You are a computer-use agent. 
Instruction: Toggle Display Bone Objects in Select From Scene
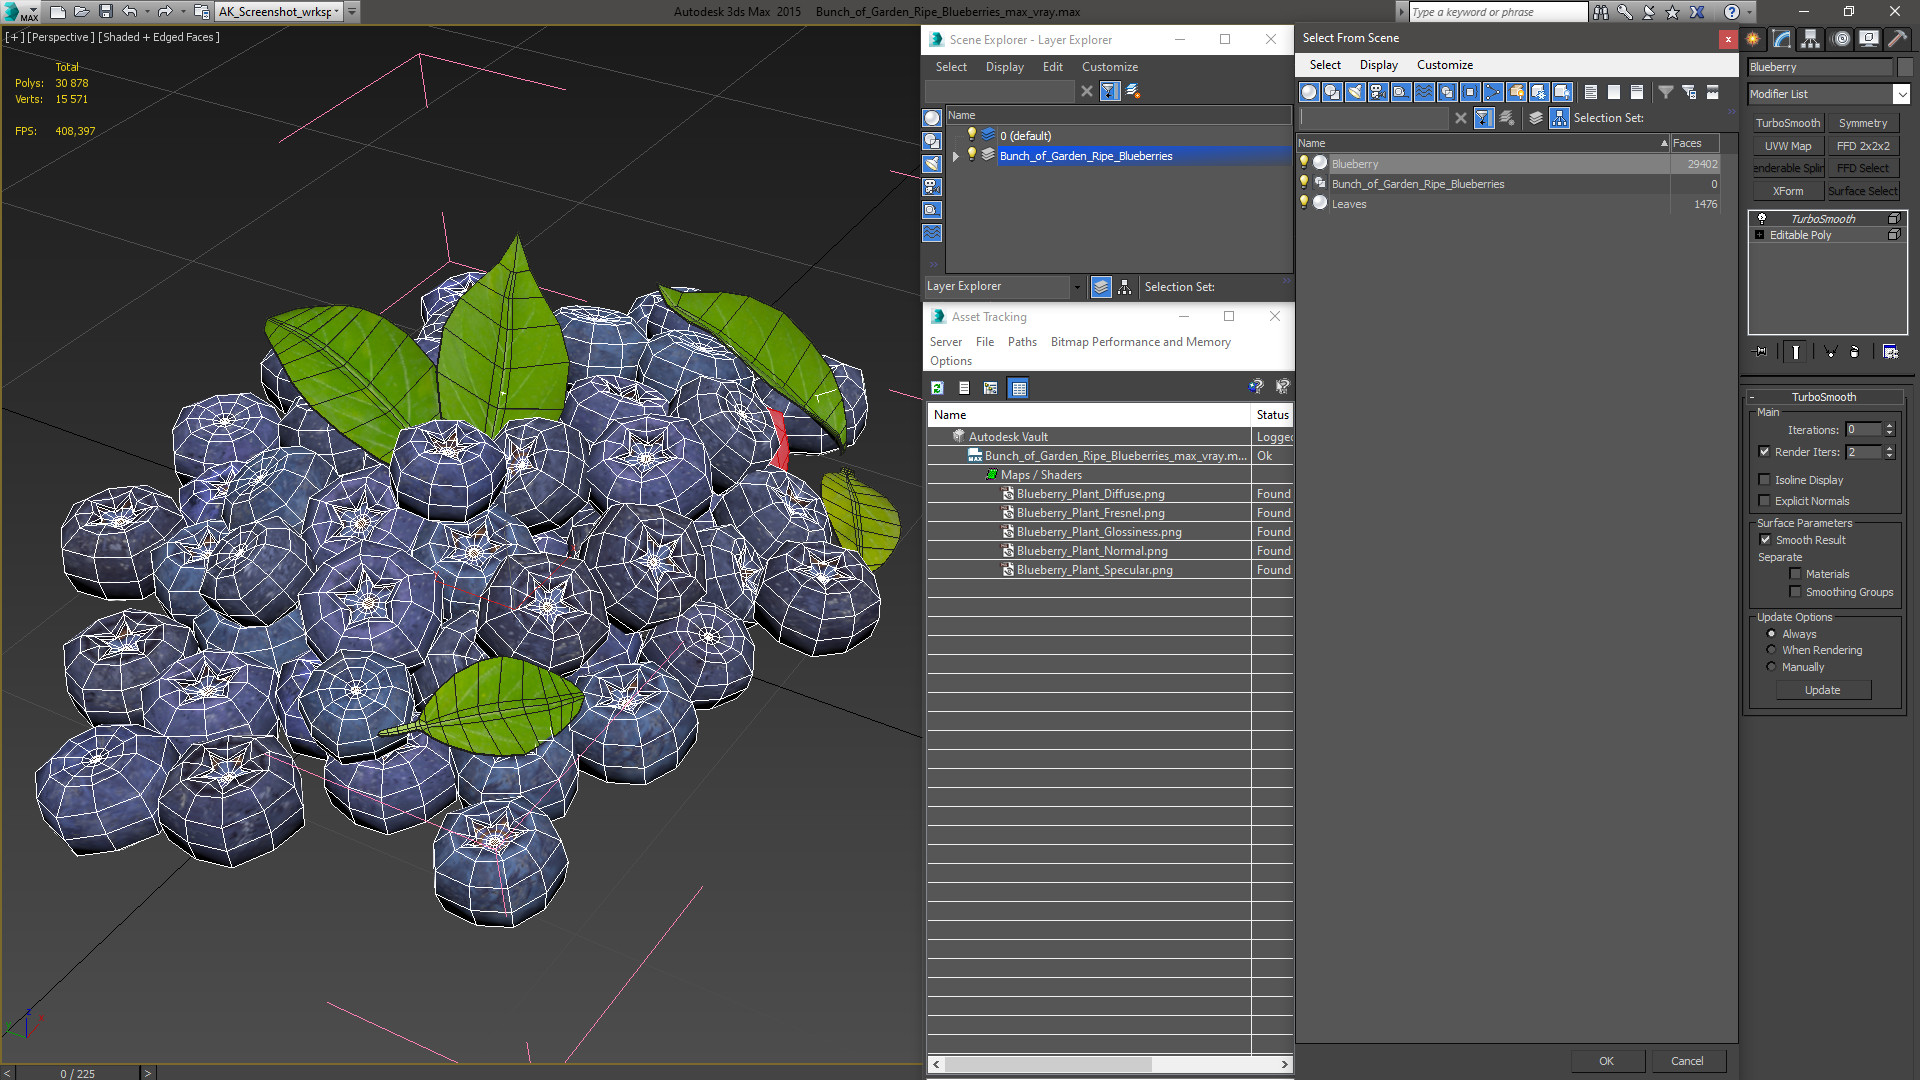point(1493,92)
